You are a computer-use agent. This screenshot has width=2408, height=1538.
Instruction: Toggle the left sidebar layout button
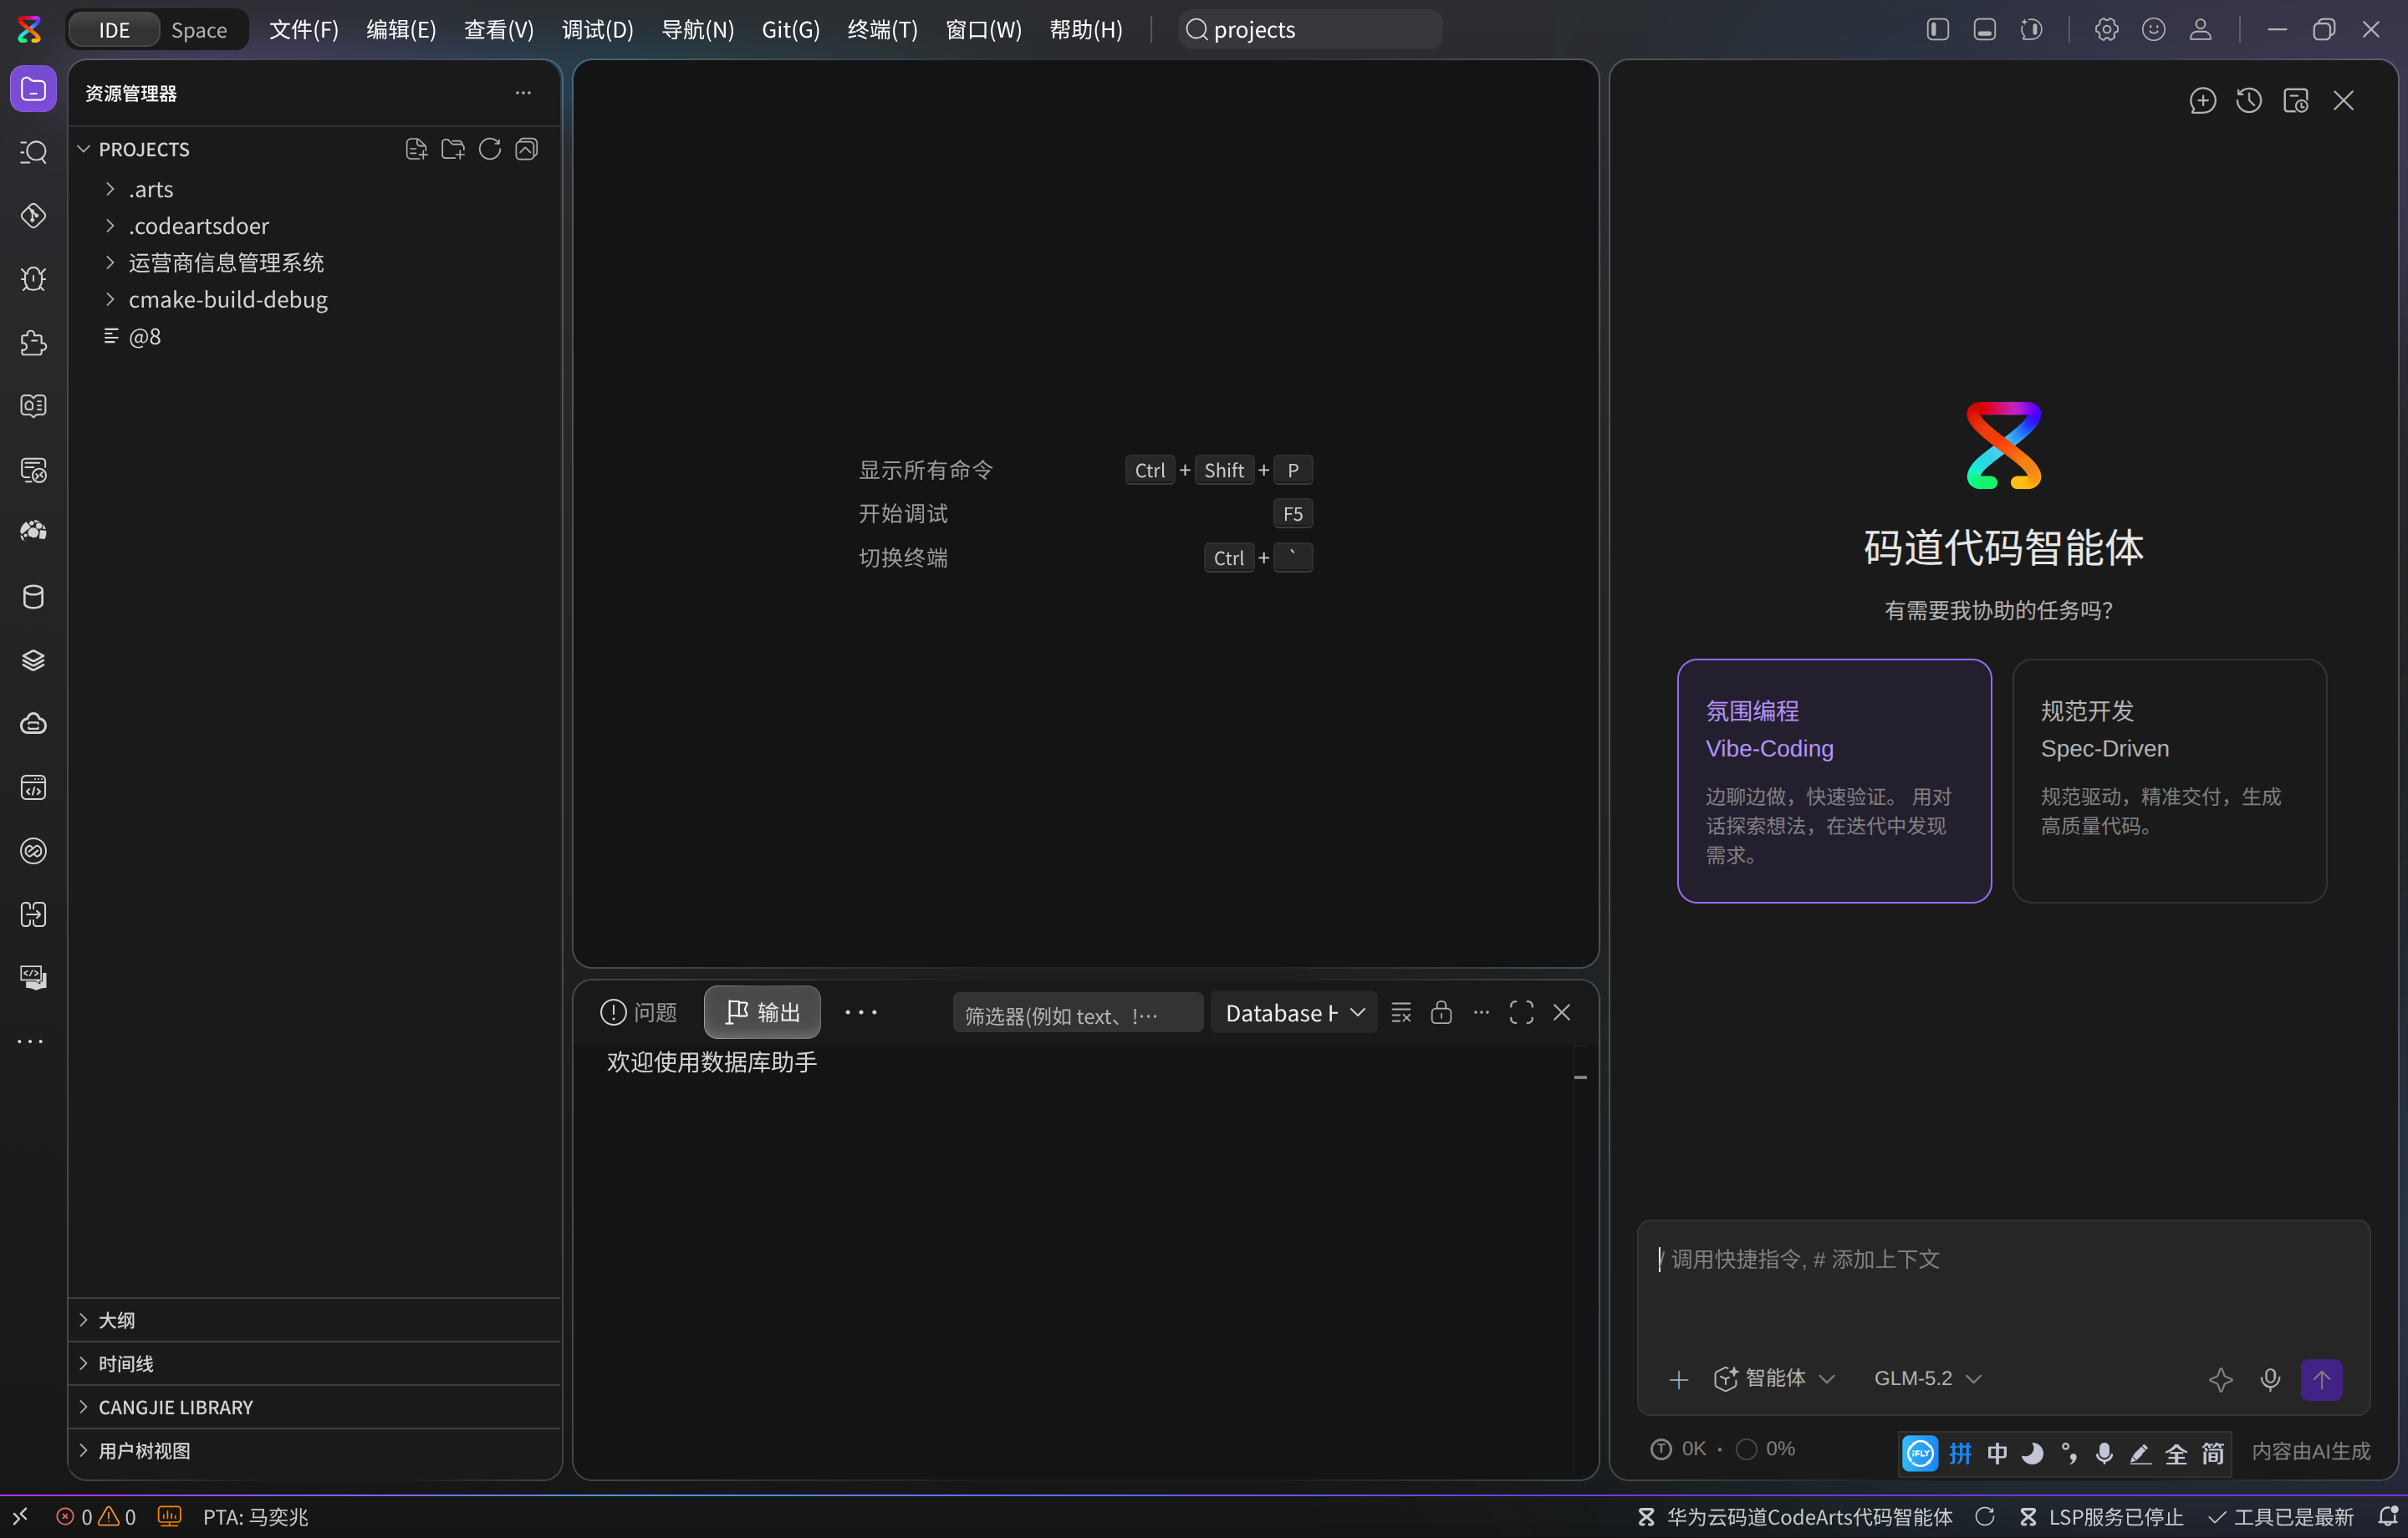point(1938,29)
